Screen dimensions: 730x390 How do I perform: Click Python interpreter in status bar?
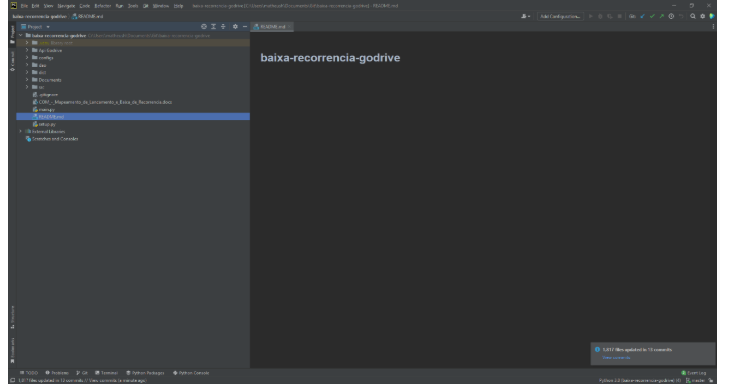click(641, 380)
